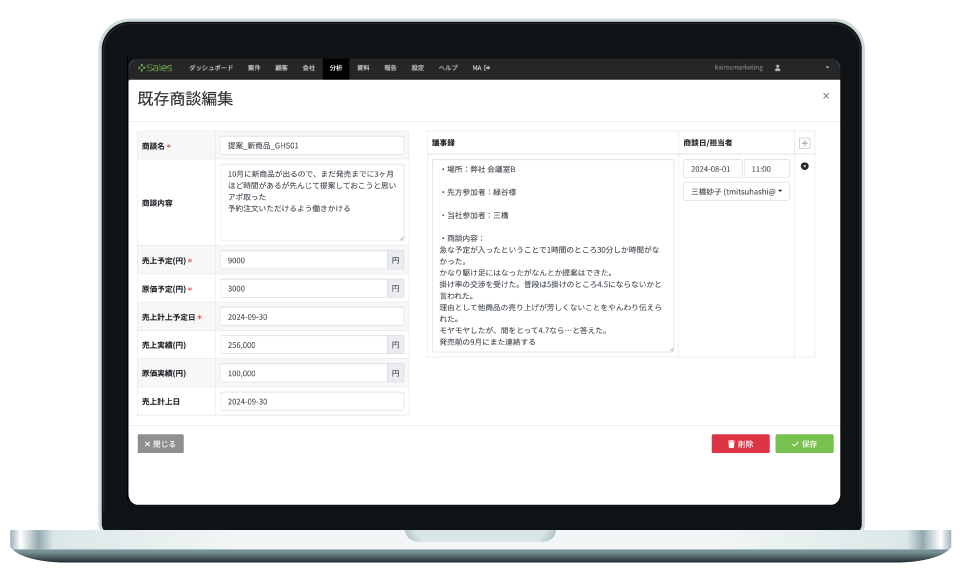Click the gray 閉じる button
The image size is (960, 576).
(160, 444)
